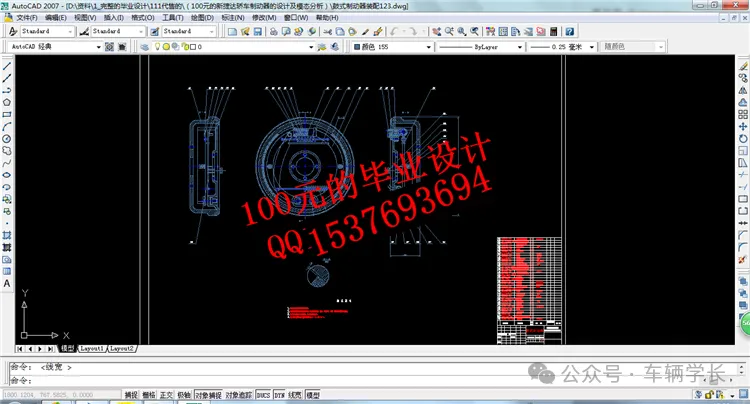Viewport: 750px width, 404px height.
Task: Open the ByLayer linetype dropdown
Action: [x=519, y=47]
